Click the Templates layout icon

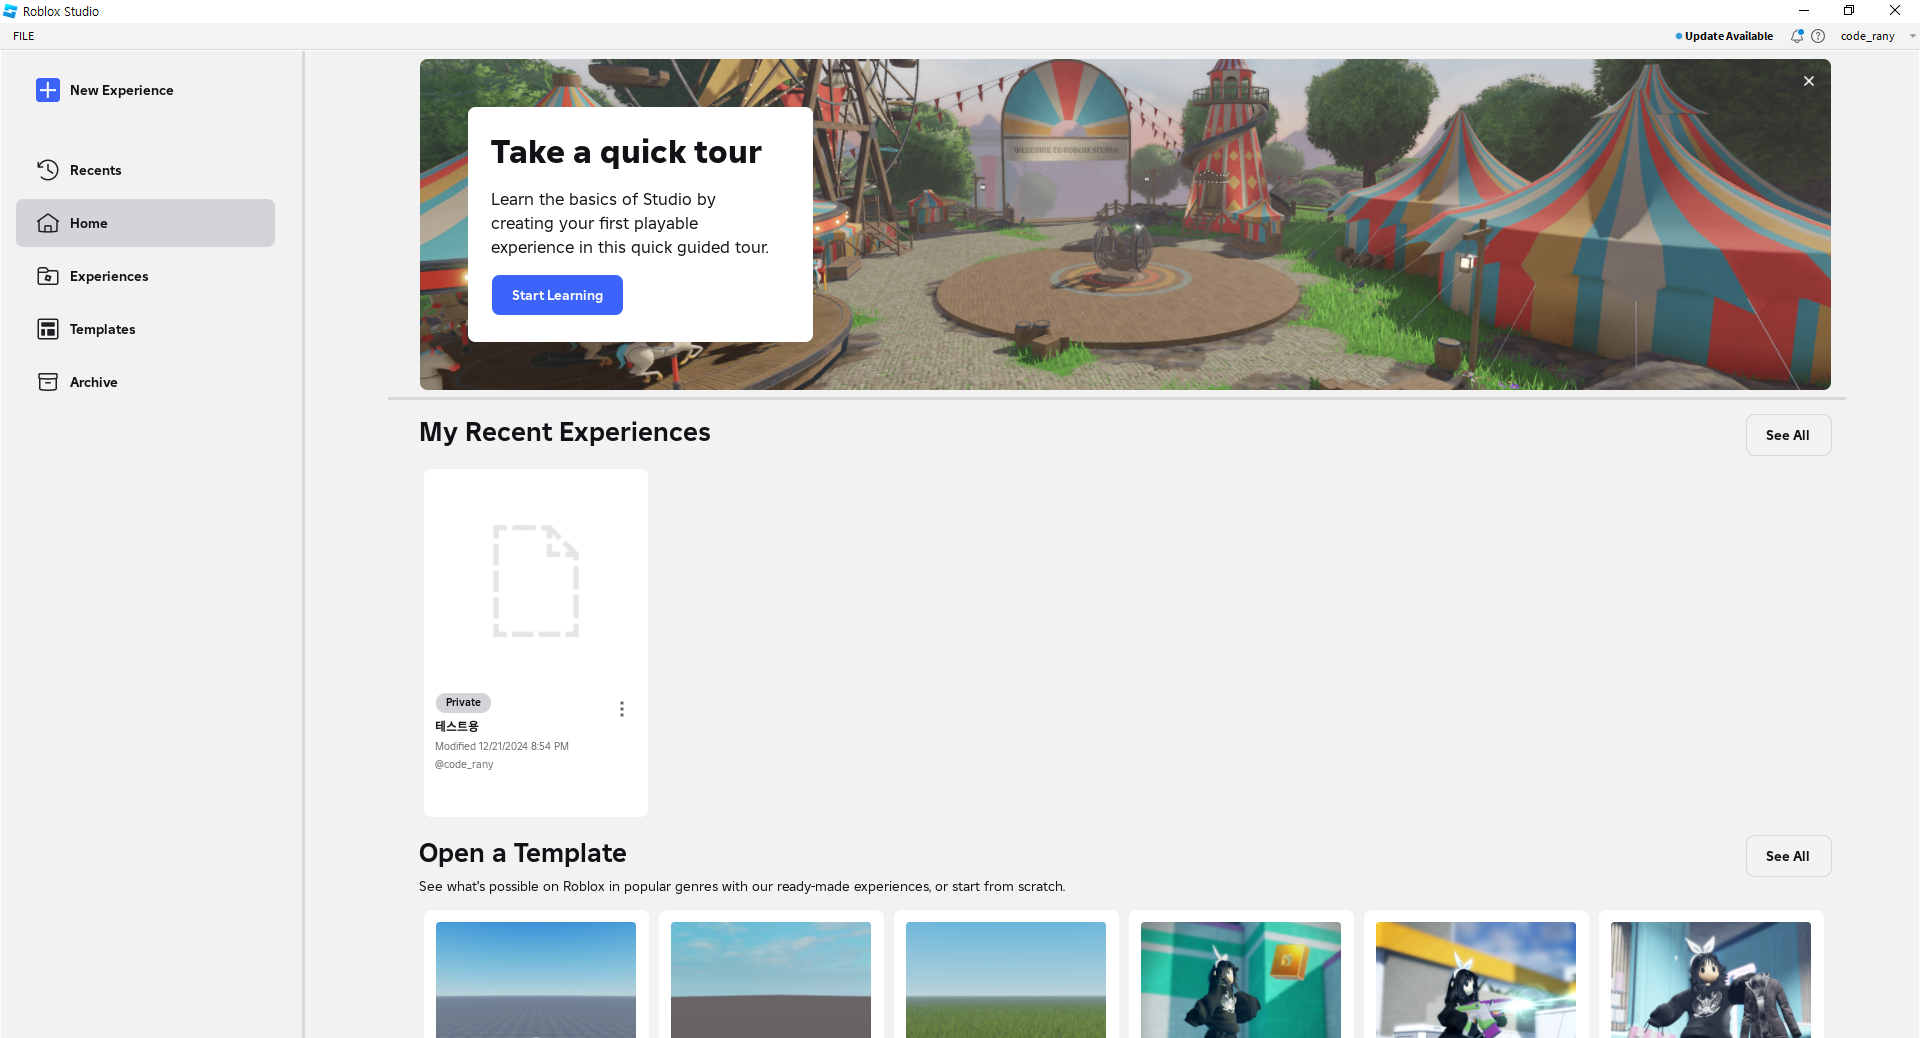click(48, 329)
